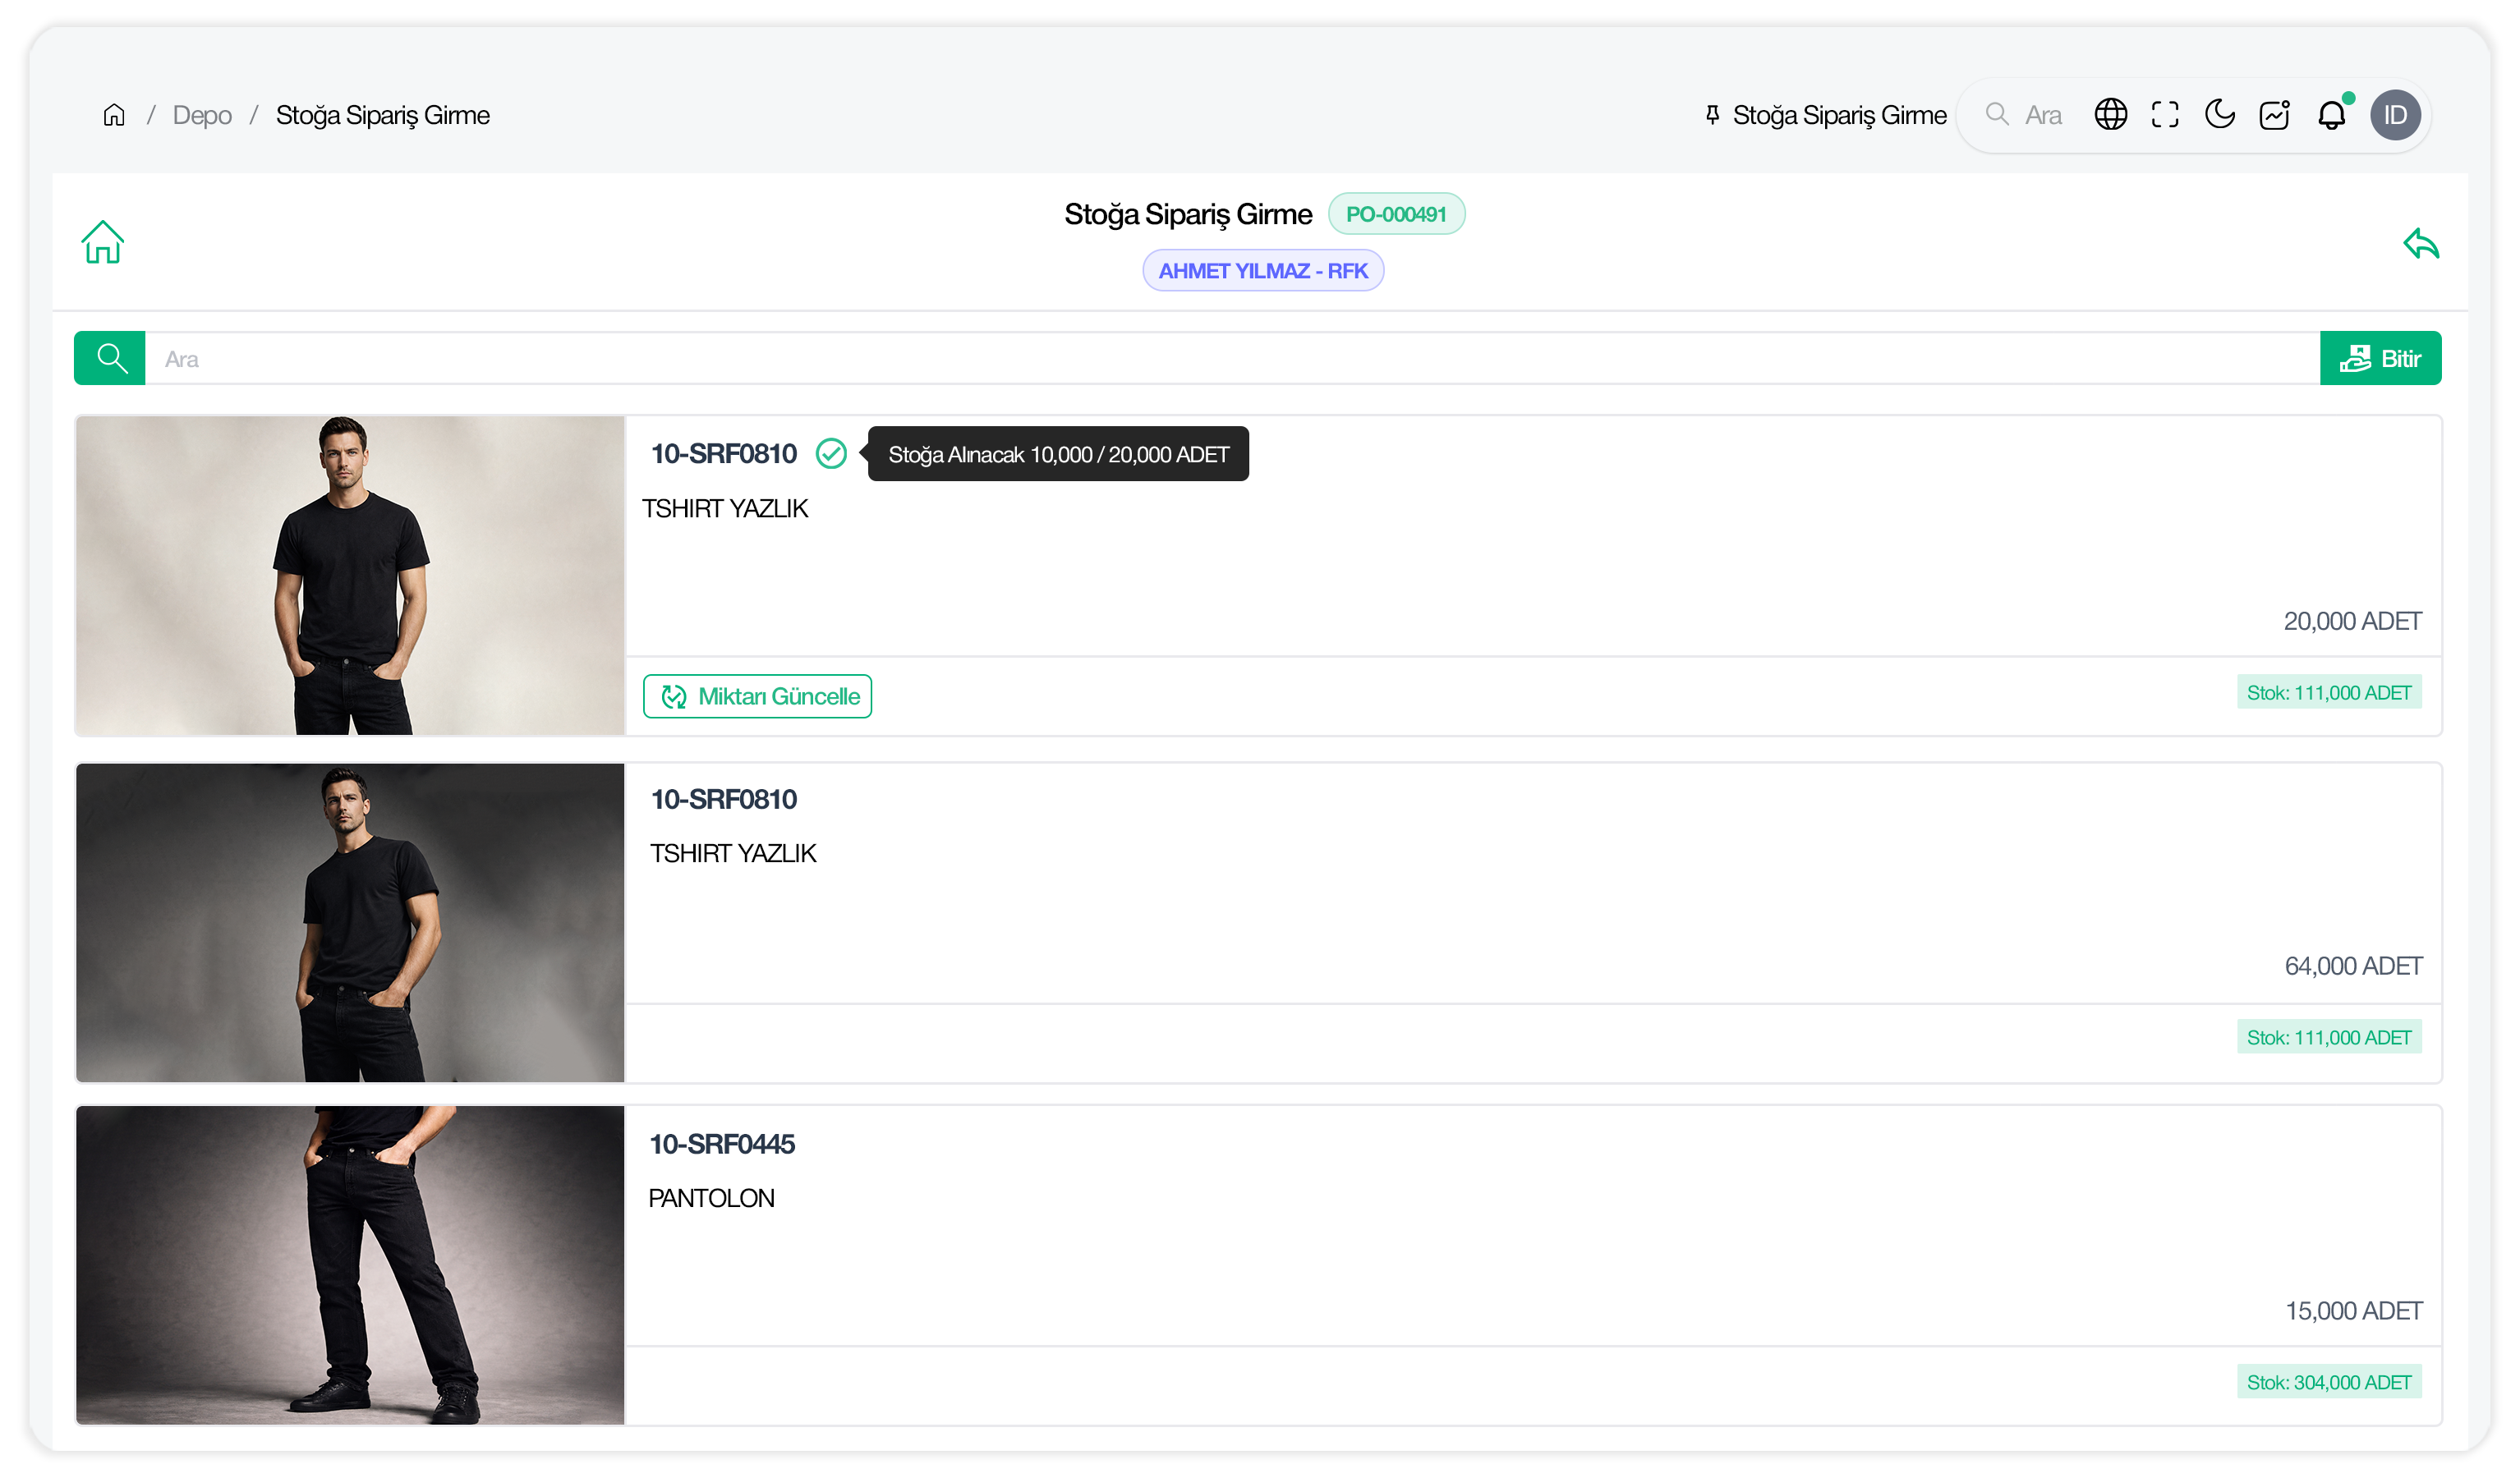Toggle dark mode moon icon
Image resolution: width=2520 pixels, height=1478 pixels.
tap(2219, 115)
